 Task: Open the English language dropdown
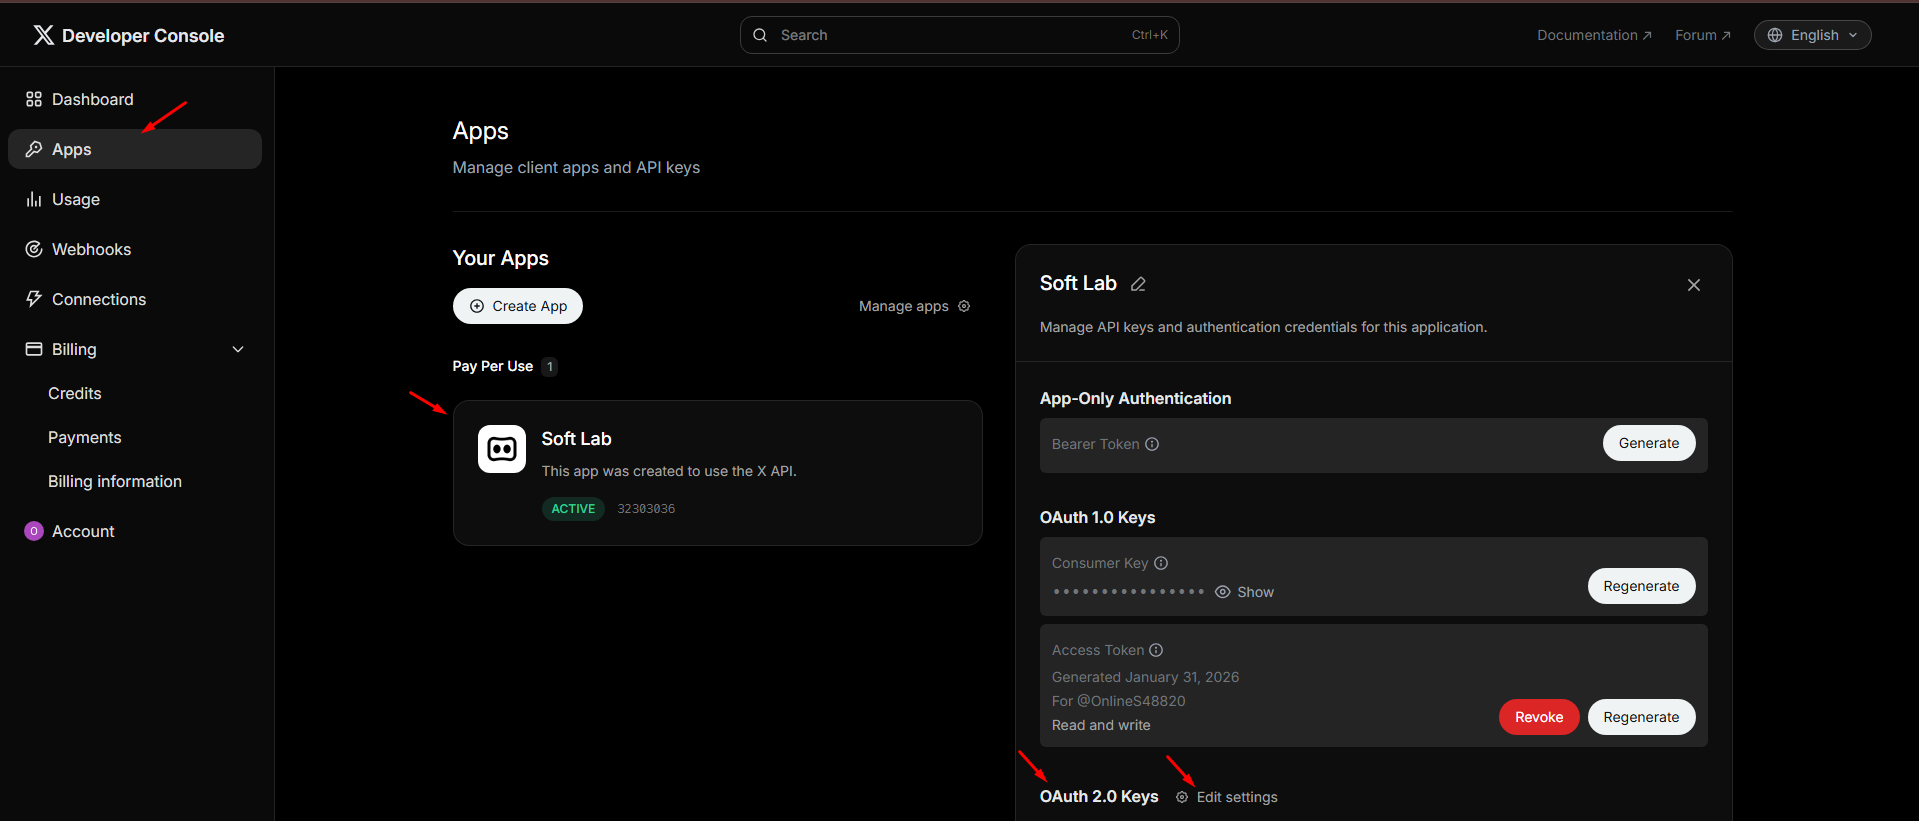tap(1812, 35)
